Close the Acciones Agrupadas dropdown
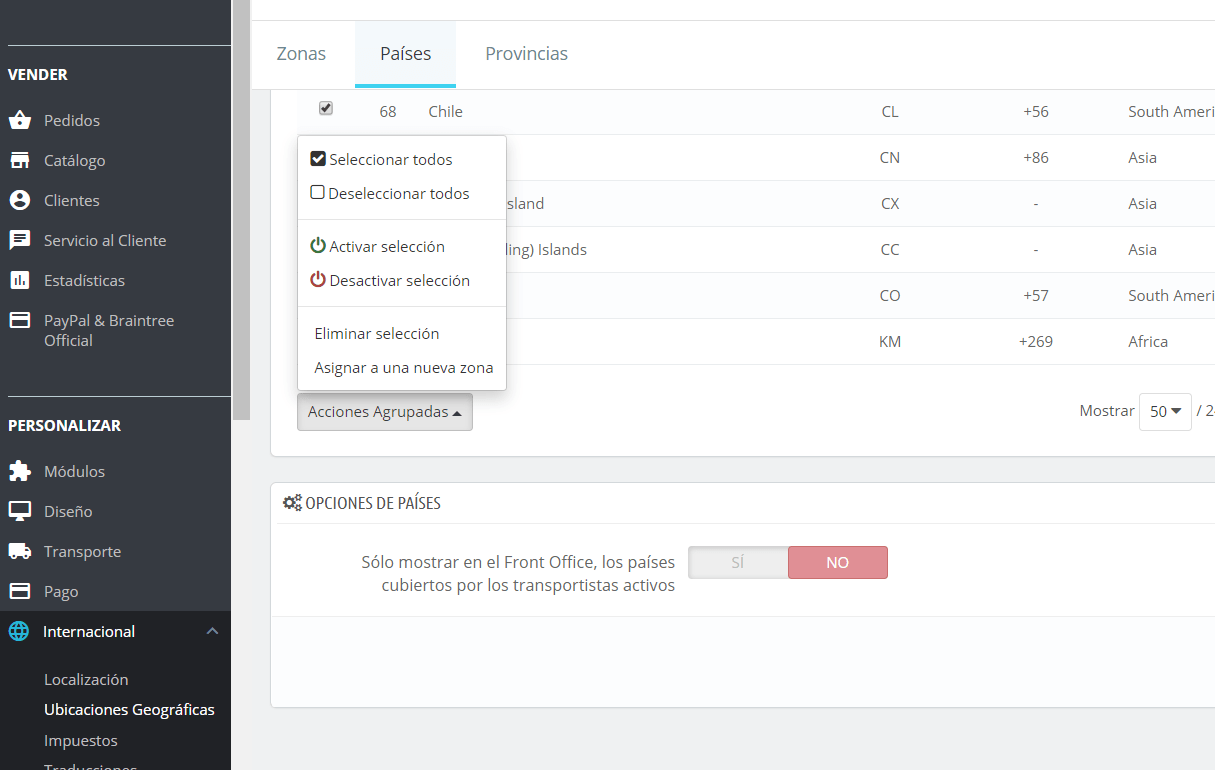Screen dimensions: 1215x770 385,412
